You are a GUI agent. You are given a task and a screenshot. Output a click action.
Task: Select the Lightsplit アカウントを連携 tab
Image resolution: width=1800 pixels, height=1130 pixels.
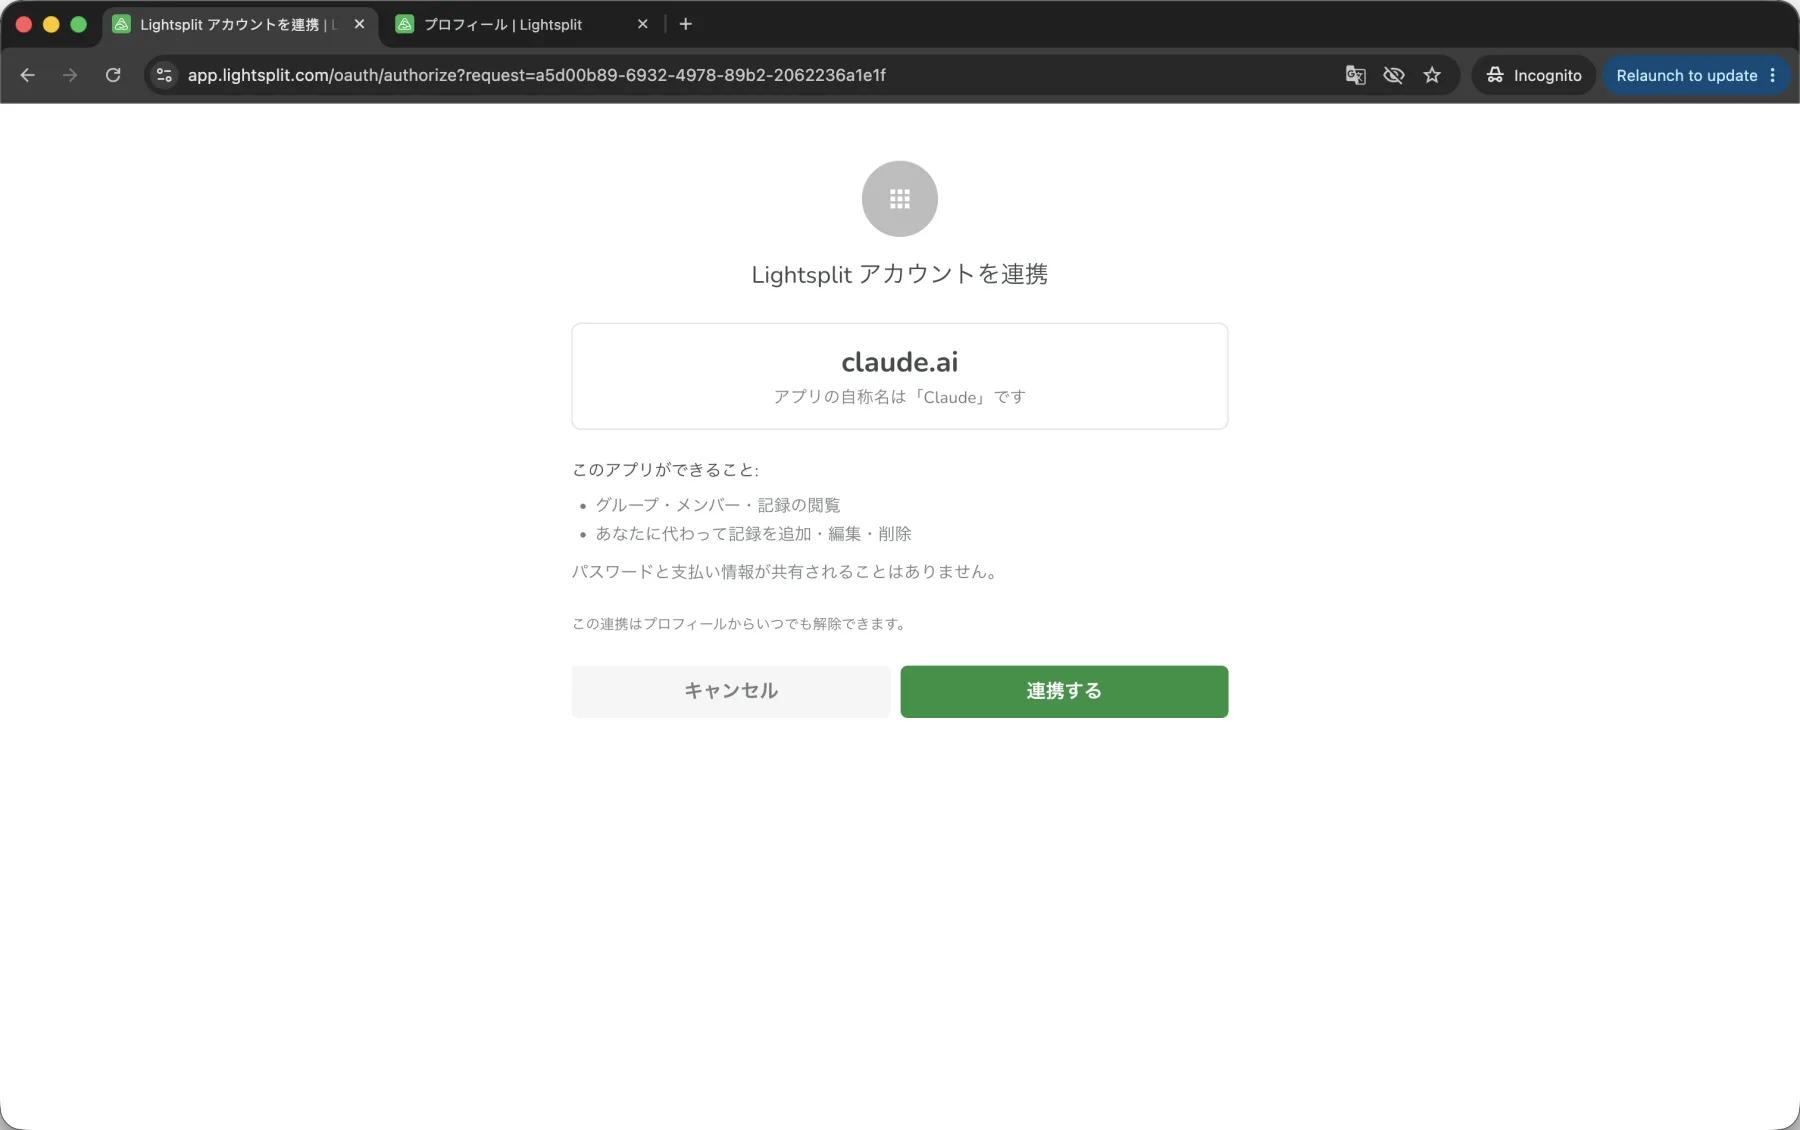point(238,24)
